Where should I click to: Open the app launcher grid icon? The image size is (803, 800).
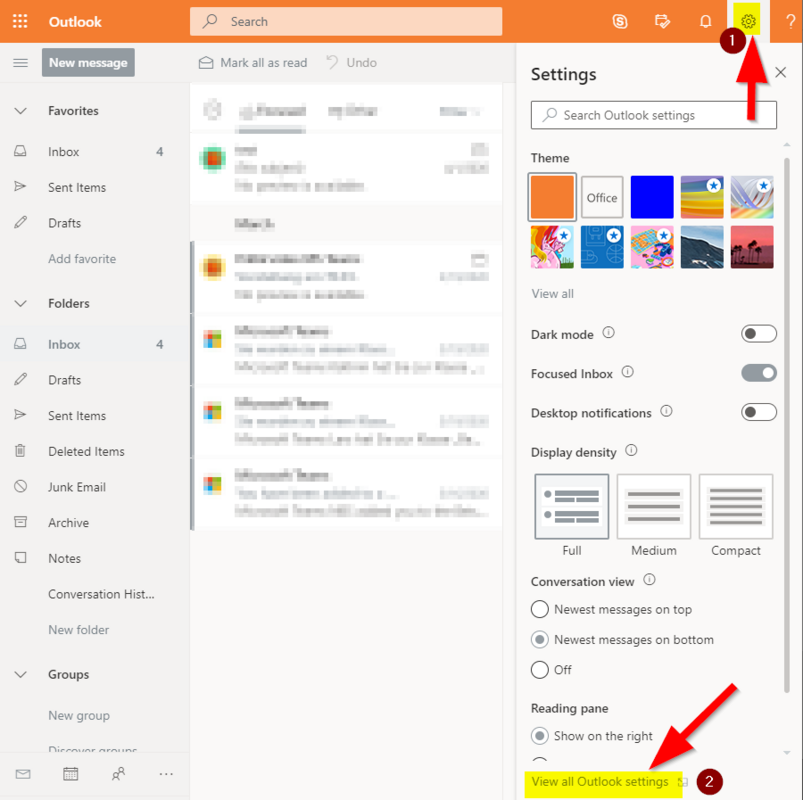[x=20, y=21]
